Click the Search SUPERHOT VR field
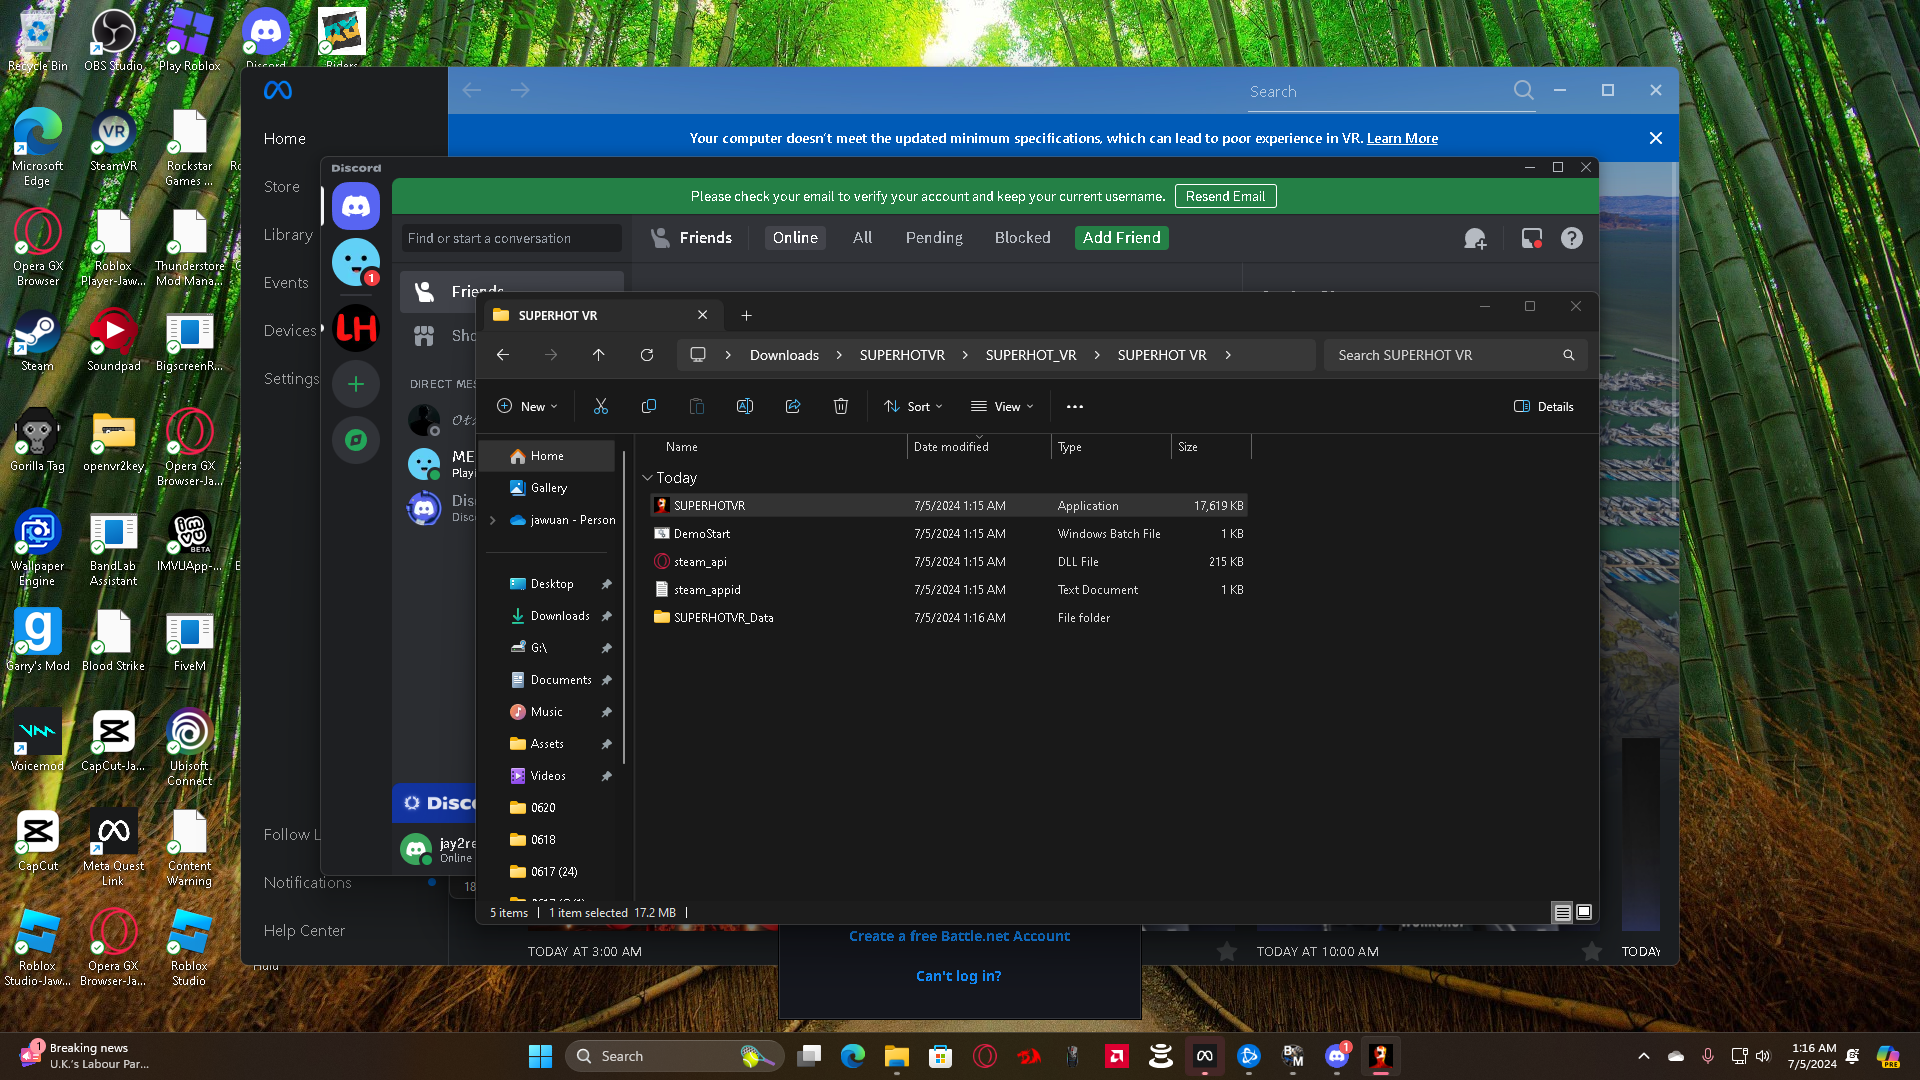1920x1080 pixels. pyautogui.click(x=1455, y=355)
